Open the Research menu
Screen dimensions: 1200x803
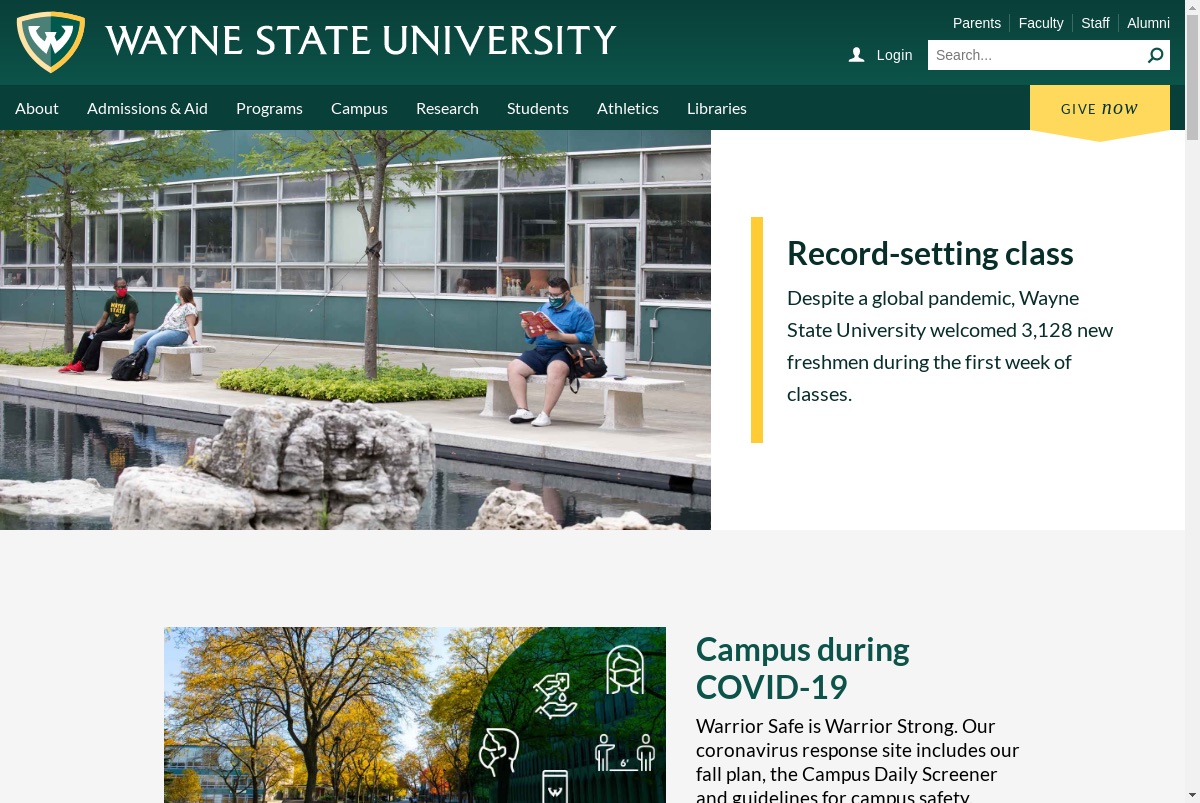point(447,108)
